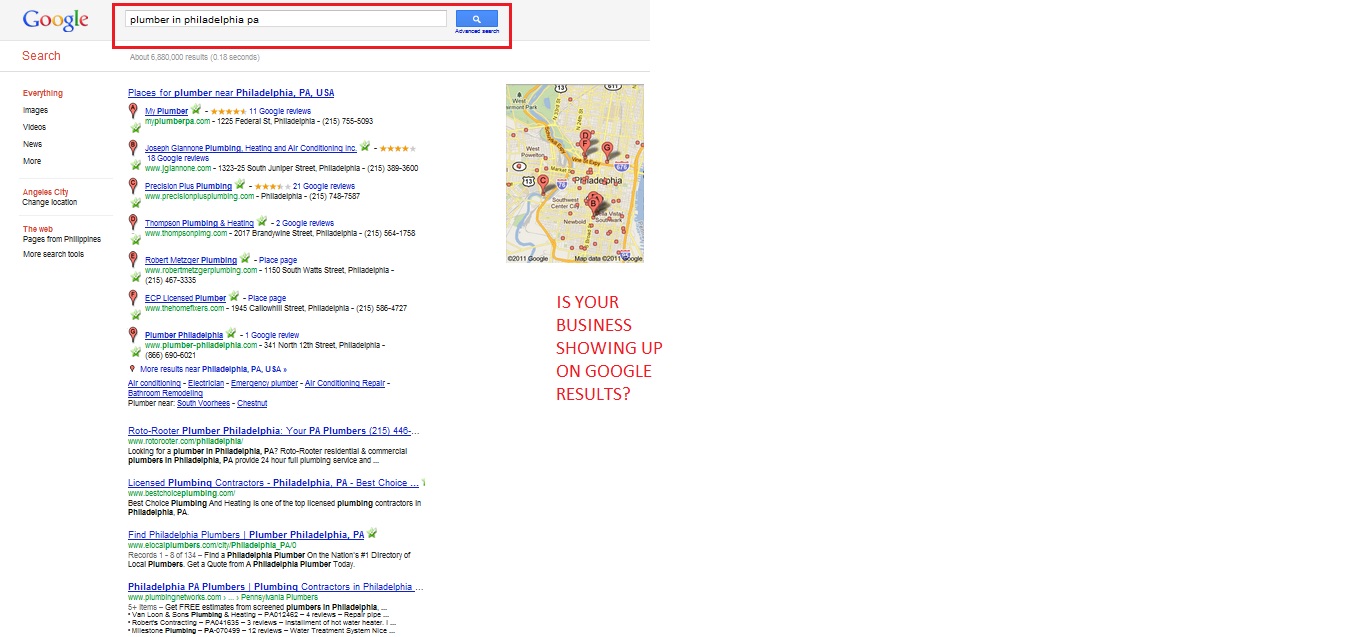Click marker pin A beside My Plumber
Image resolution: width=1360 pixels, height=637 pixels.
point(133,111)
